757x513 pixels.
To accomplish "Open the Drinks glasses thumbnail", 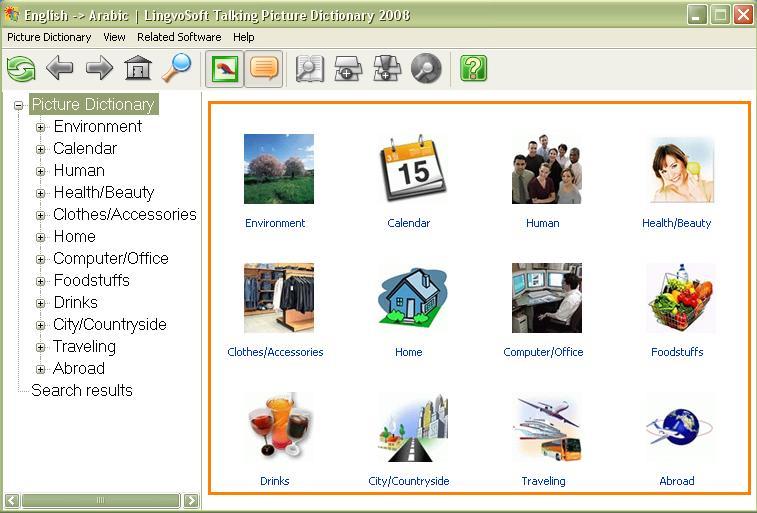I will [279, 426].
